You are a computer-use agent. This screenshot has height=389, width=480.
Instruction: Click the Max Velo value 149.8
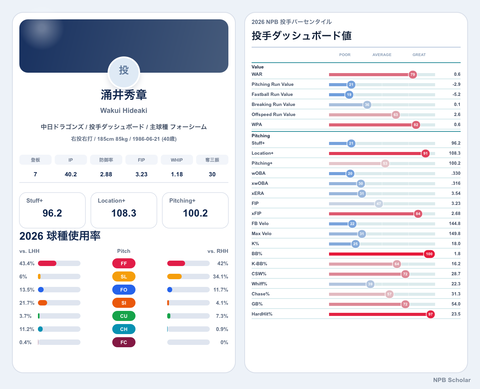point(455,234)
